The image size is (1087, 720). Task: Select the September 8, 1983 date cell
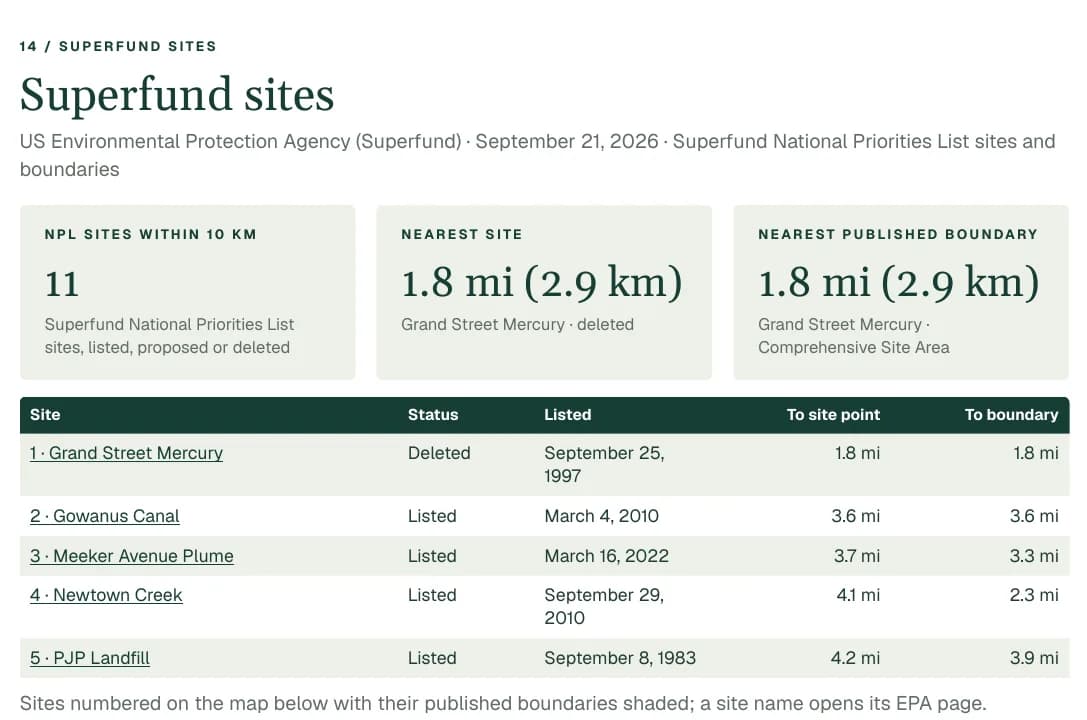620,658
